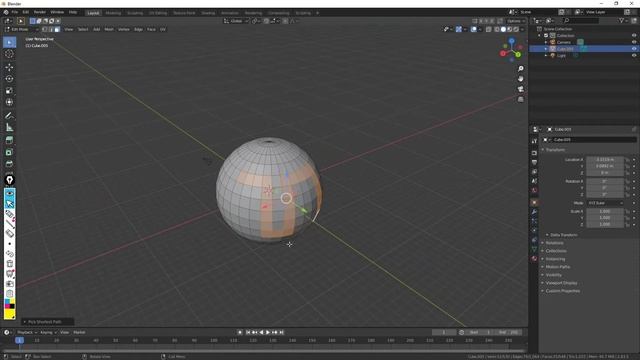Select the Measure tool
The height and width of the screenshot is (360, 640).
point(9,128)
